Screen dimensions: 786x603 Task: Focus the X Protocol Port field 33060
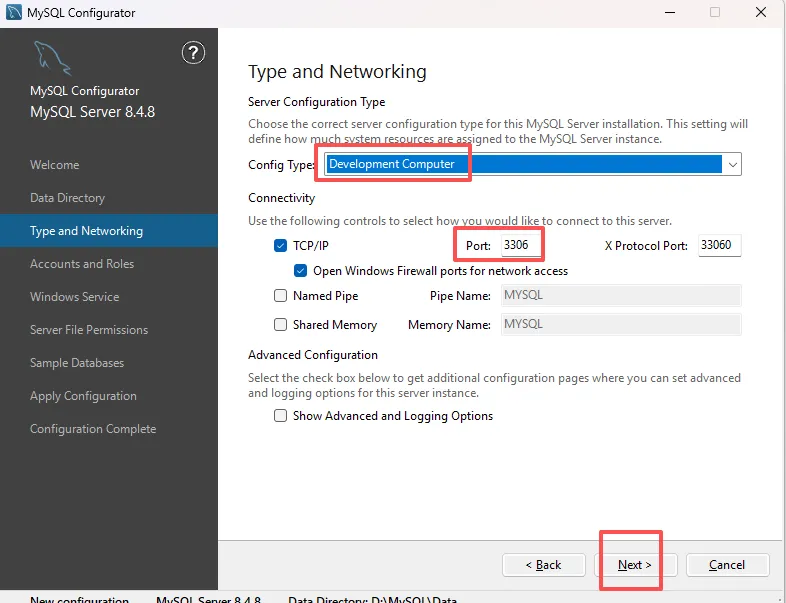pos(719,245)
